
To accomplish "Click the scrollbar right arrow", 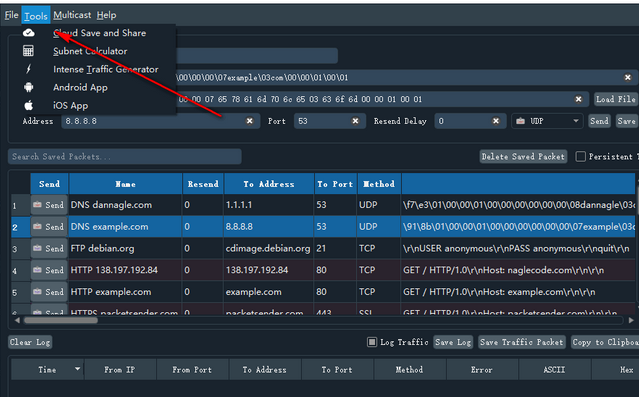I will click(631, 320).
